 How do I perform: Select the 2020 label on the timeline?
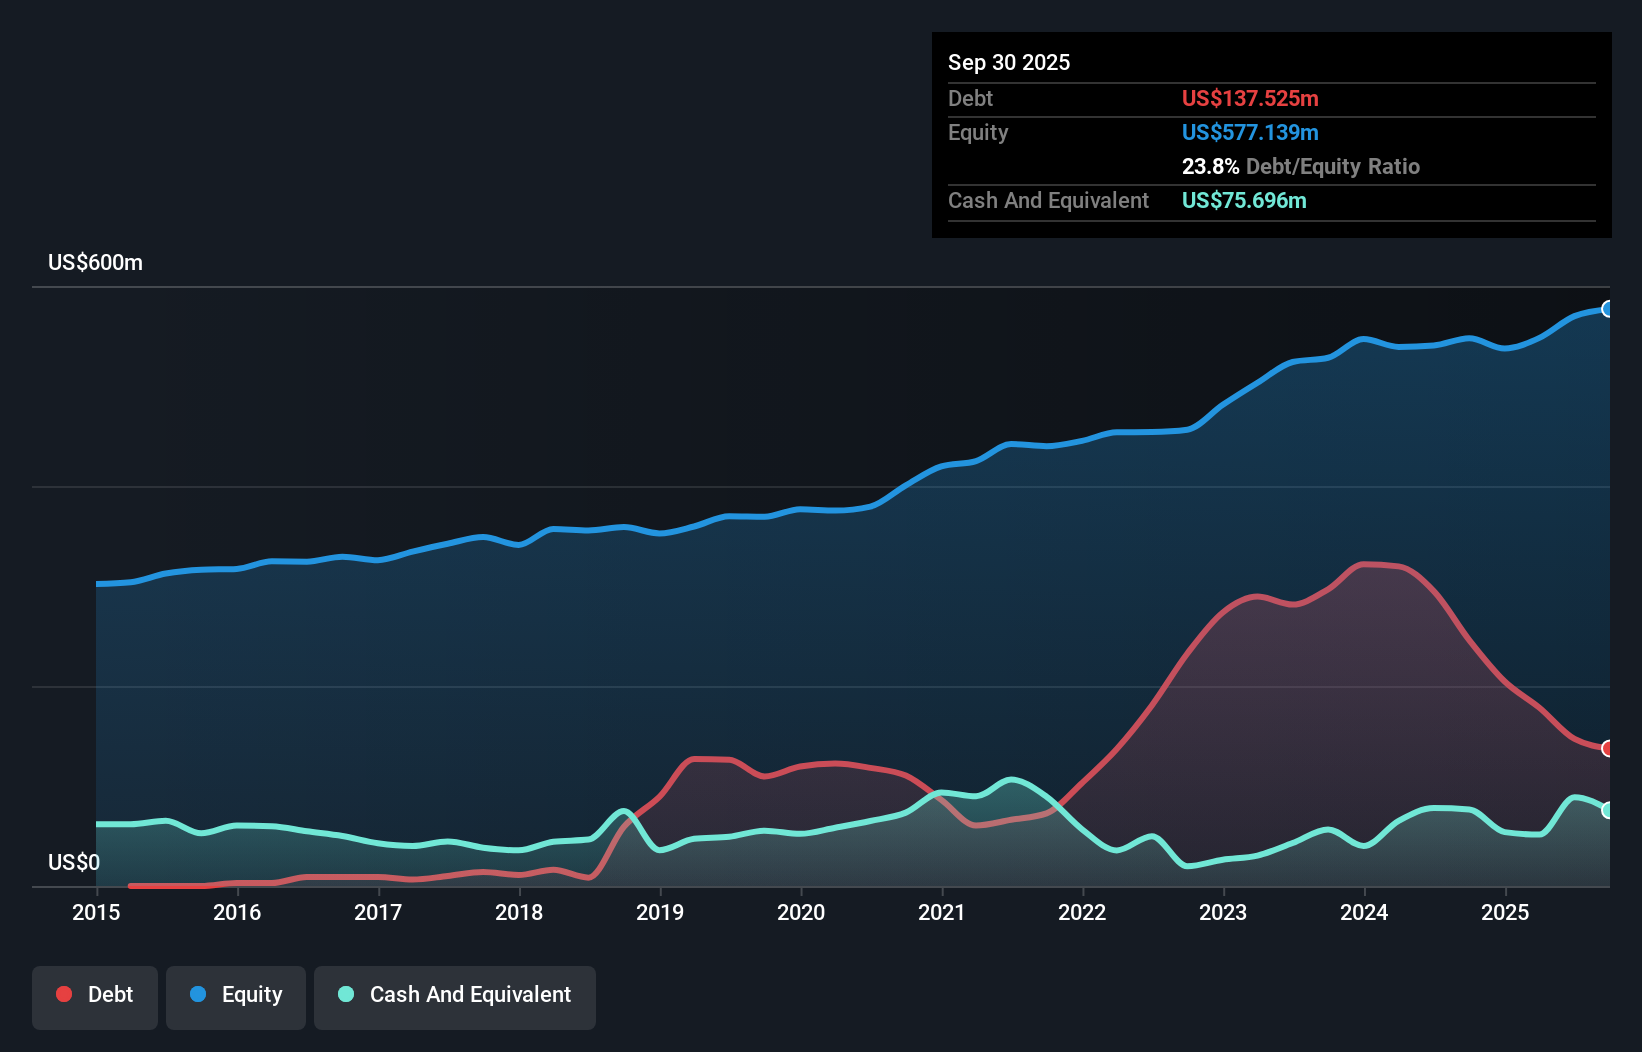[x=801, y=912]
